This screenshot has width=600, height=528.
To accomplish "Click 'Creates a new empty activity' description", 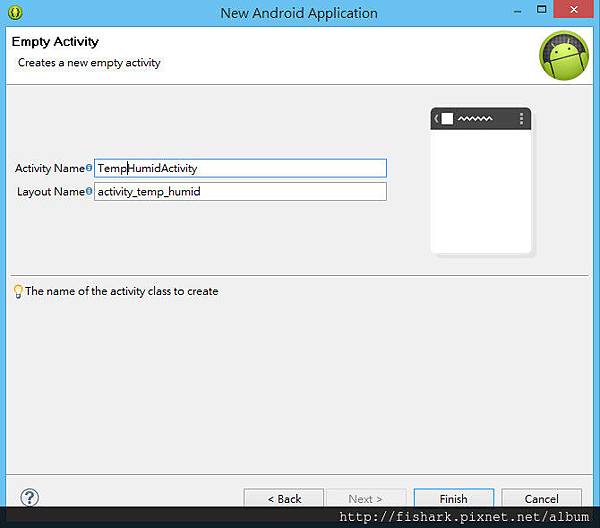I will (x=89, y=63).
